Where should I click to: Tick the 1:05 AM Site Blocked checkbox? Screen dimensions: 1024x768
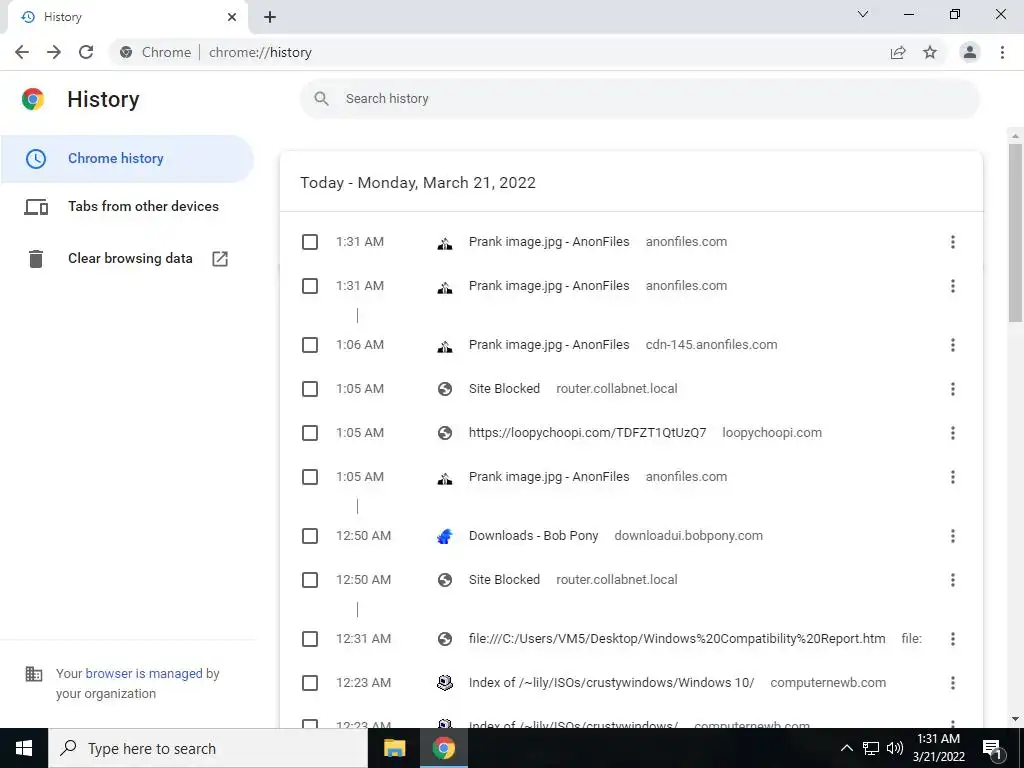click(310, 389)
